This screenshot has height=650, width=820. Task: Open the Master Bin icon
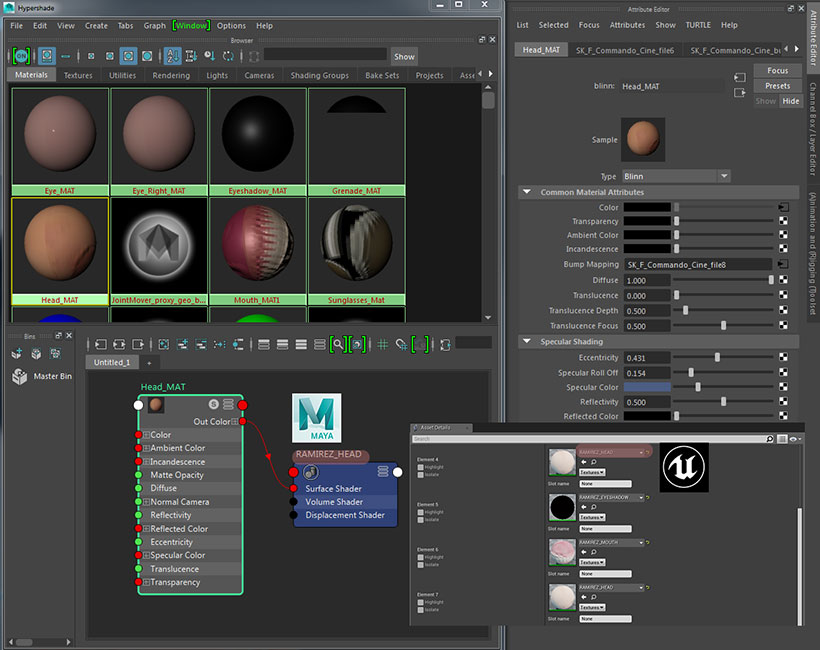[x=19, y=377]
